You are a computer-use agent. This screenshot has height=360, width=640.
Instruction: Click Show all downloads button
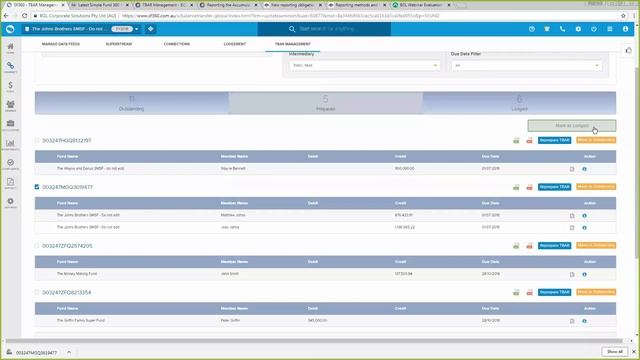point(614,352)
